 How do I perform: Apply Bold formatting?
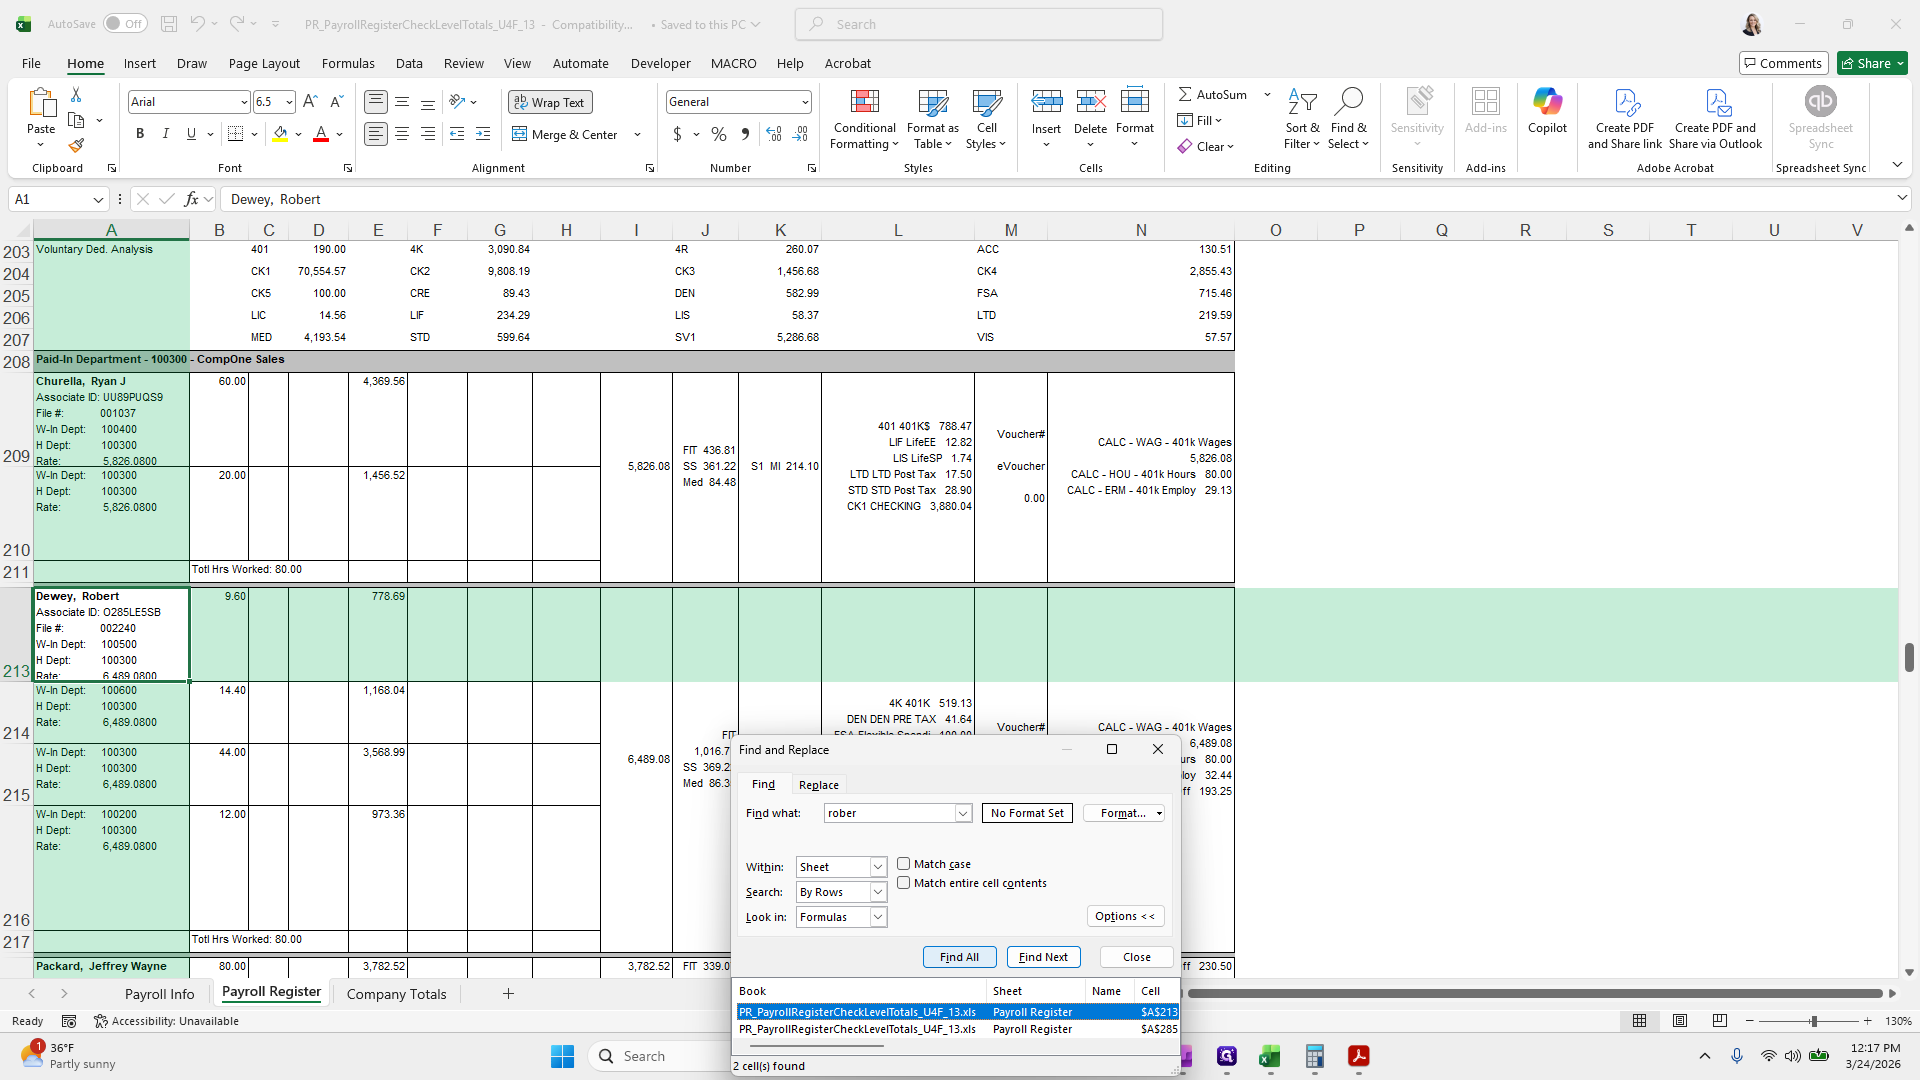(140, 134)
